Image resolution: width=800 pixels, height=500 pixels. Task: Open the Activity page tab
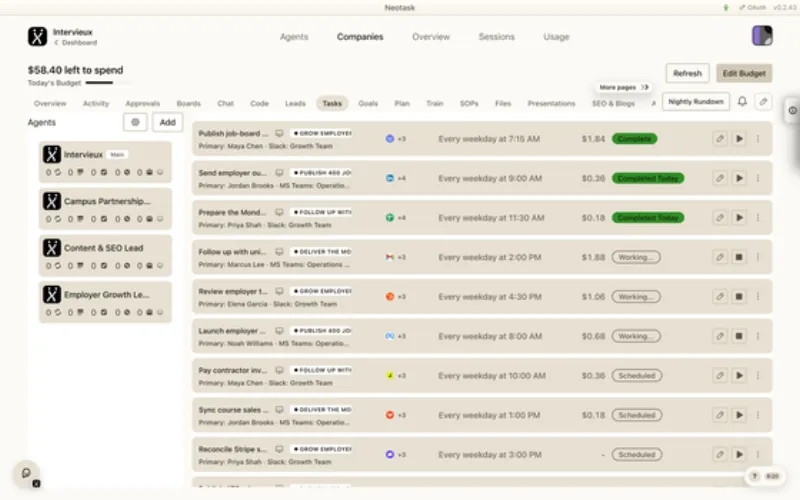pos(96,104)
